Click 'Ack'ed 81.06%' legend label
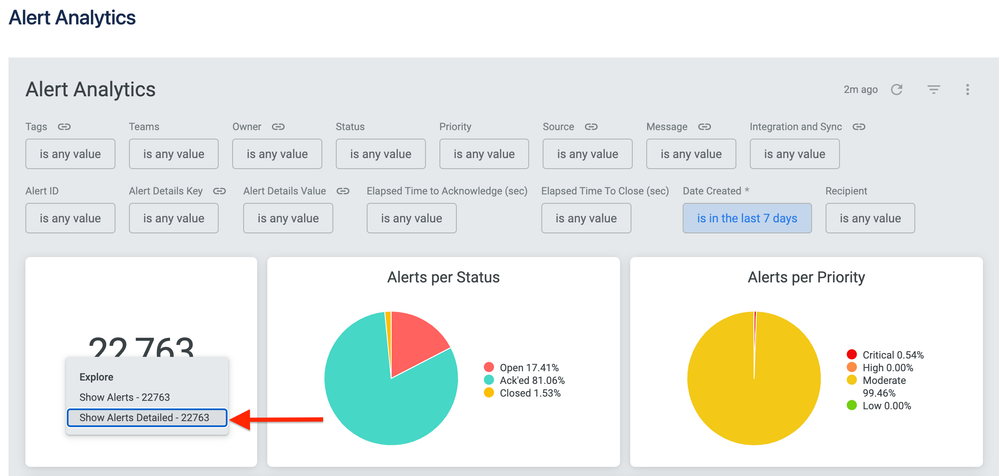 pyautogui.click(x=532, y=380)
